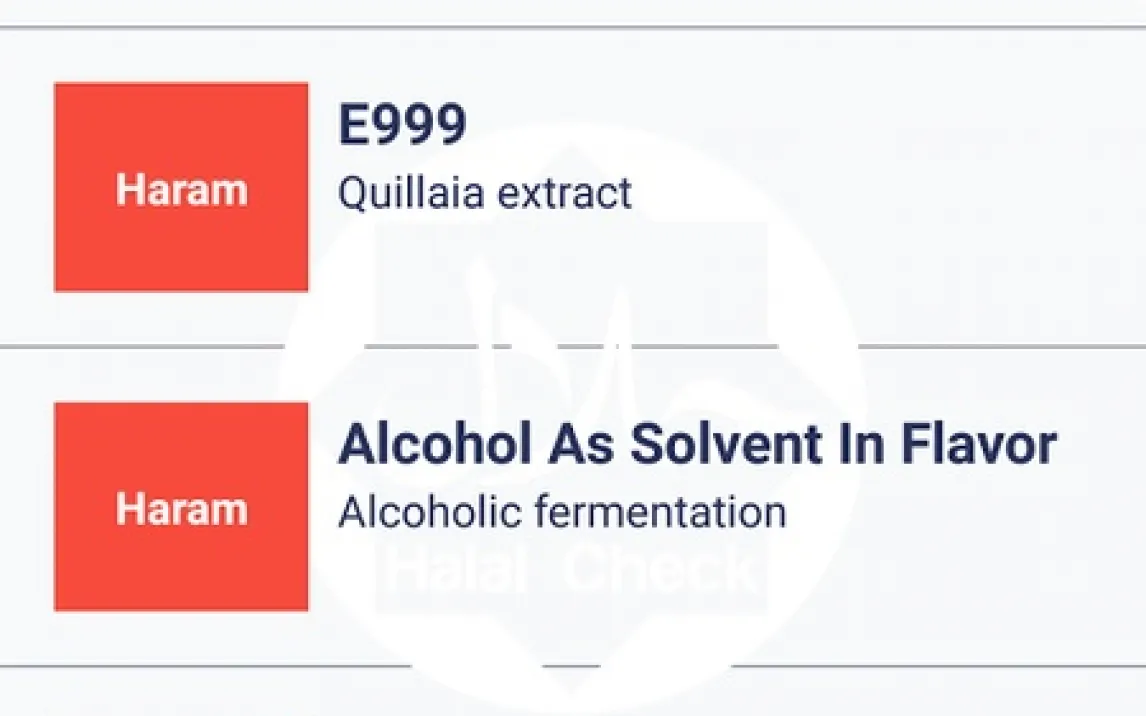Click the white Haram label in Alcohol badge

point(181,509)
